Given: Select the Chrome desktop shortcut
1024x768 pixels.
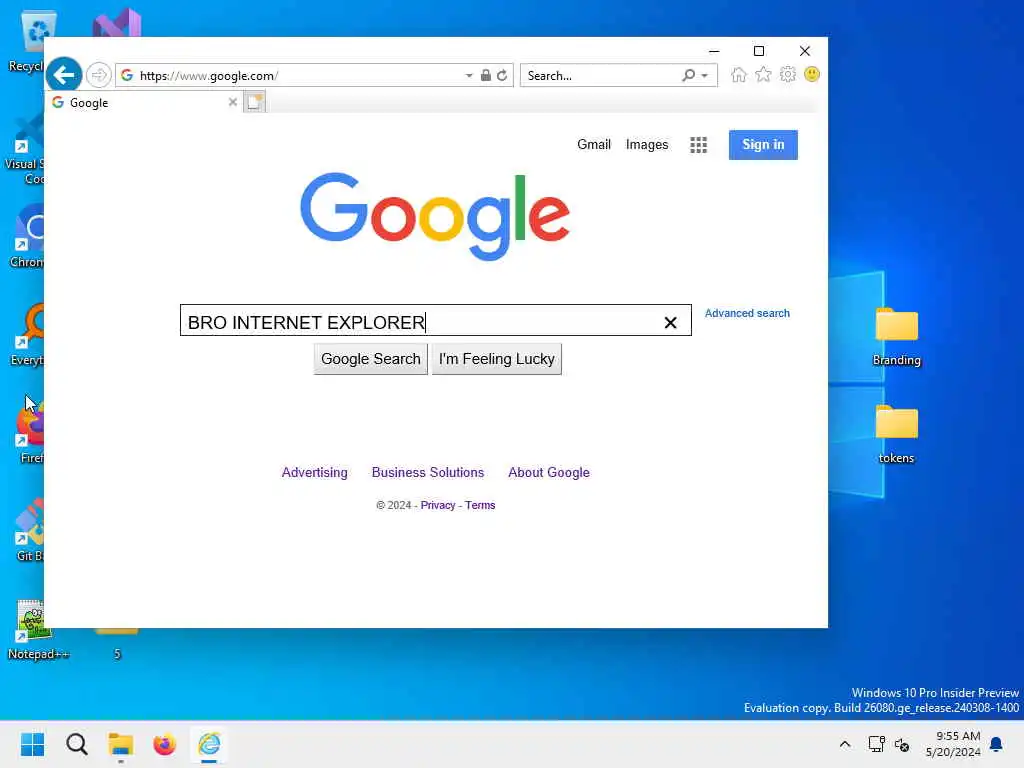Looking at the screenshot, I should [27, 236].
